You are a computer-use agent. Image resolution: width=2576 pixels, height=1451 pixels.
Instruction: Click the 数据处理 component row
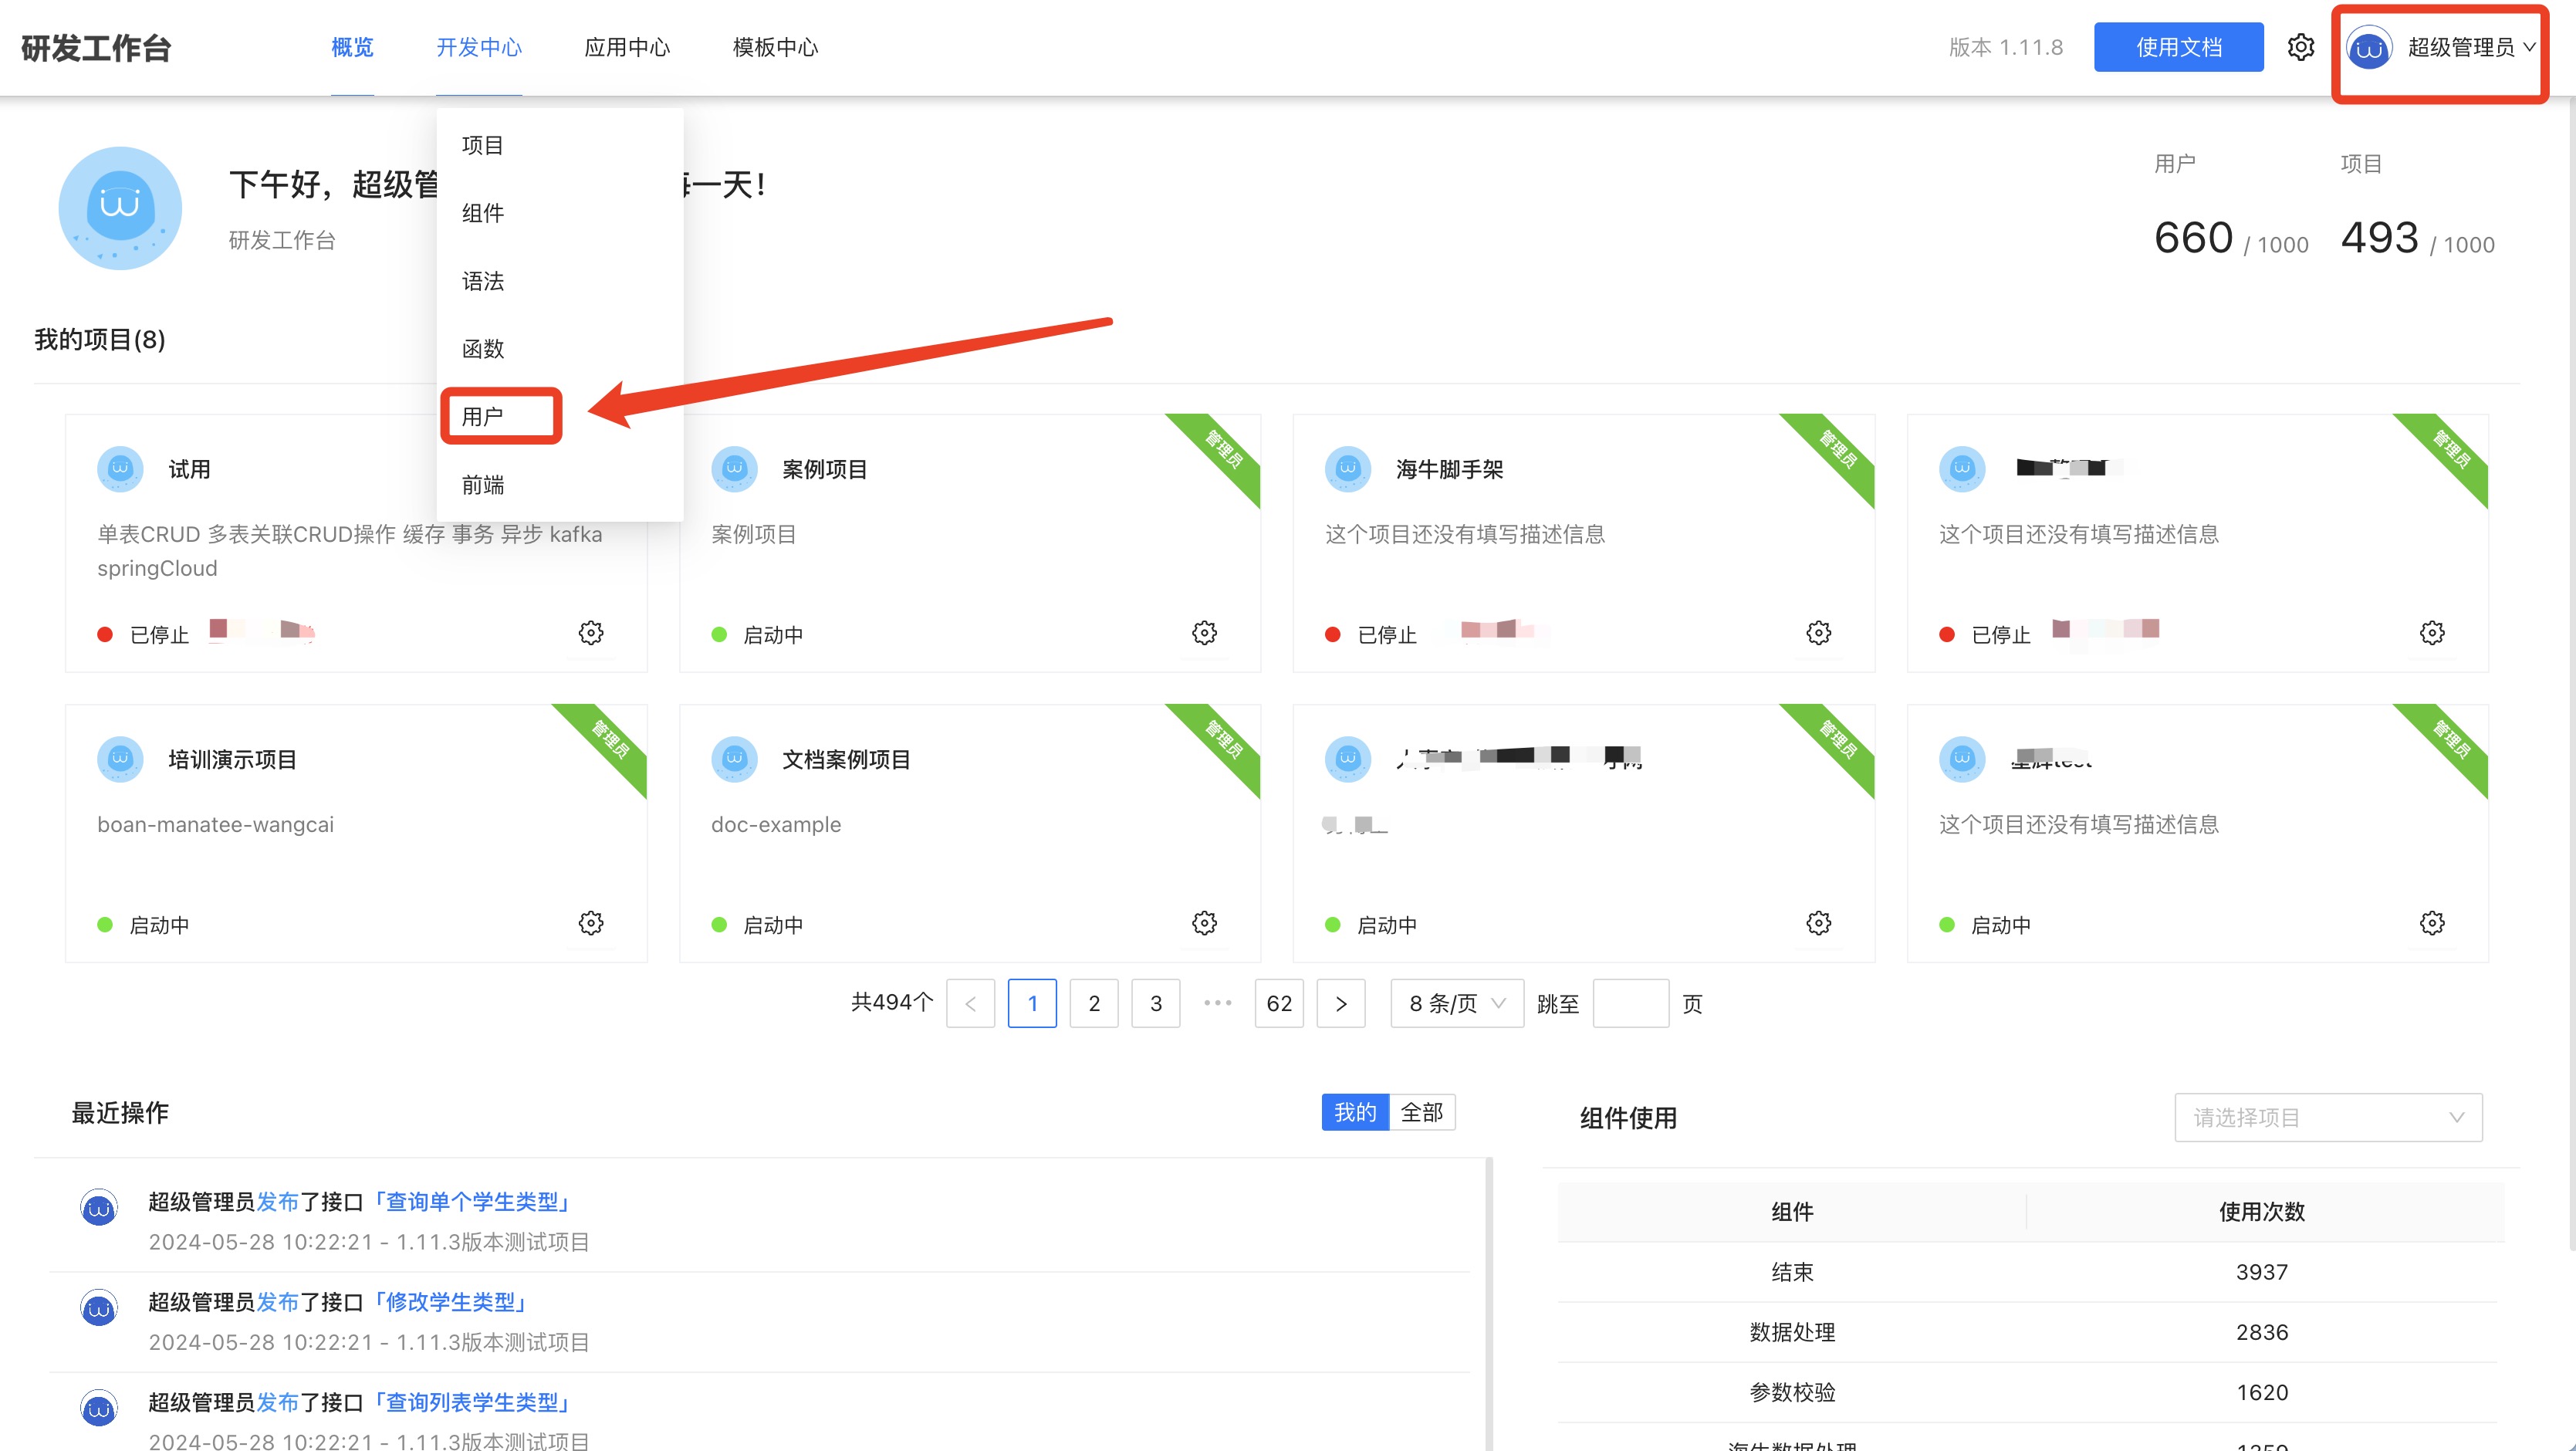click(2028, 1332)
